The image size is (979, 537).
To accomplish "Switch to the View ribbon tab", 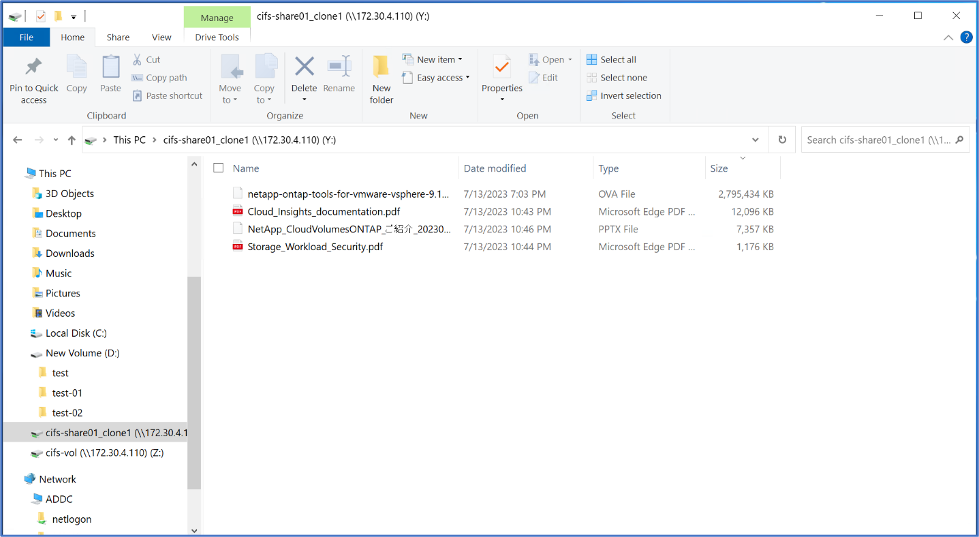I will (161, 37).
